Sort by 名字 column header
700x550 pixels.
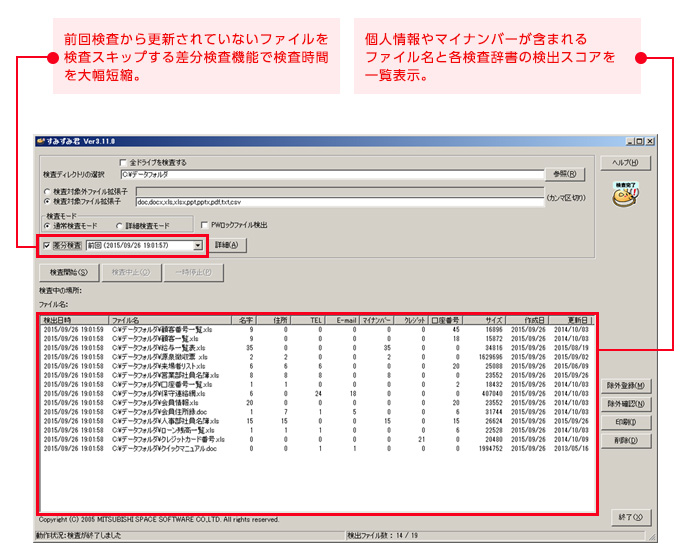244,320
